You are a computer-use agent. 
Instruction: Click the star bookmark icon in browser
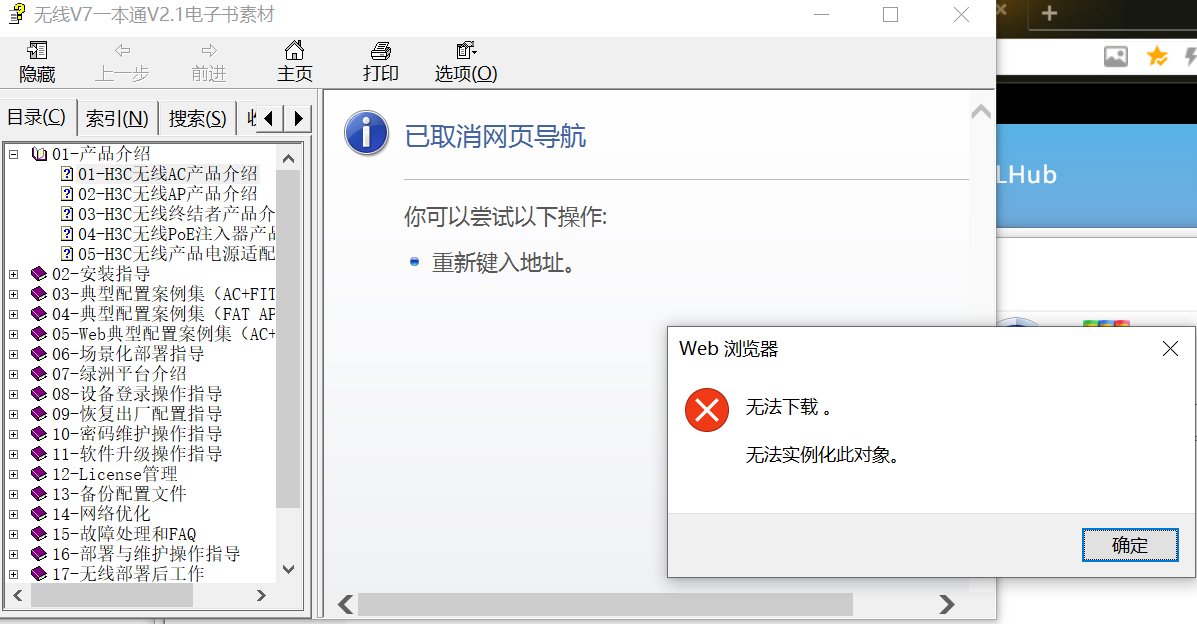point(1157,56)
